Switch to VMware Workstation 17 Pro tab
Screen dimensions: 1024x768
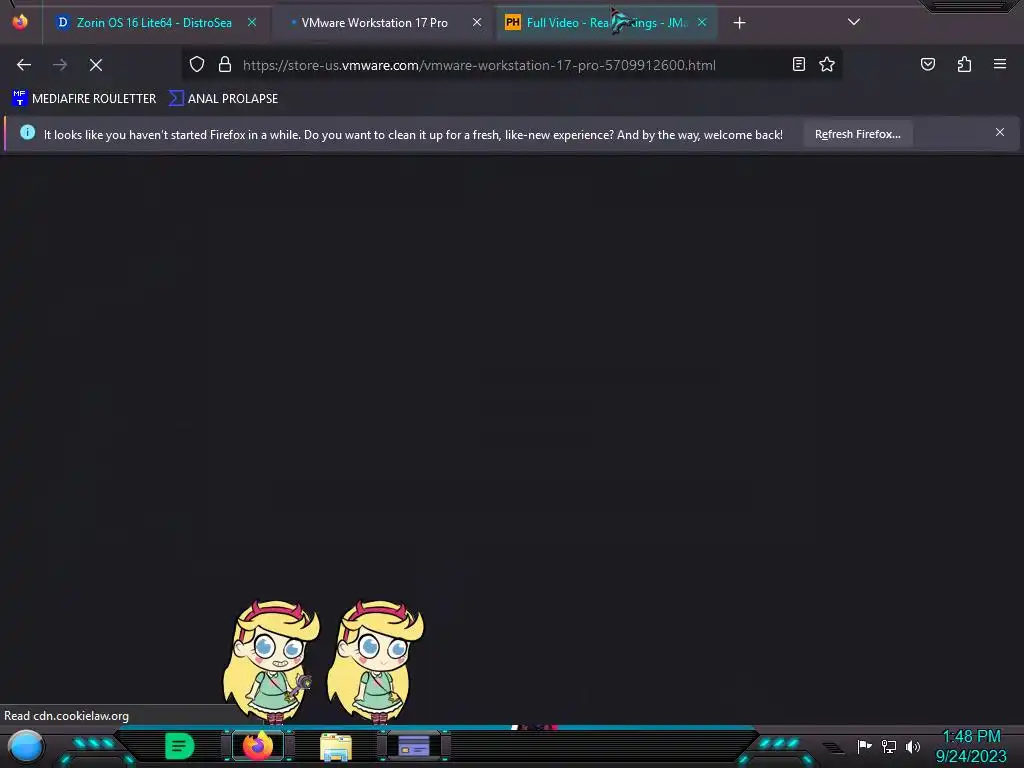point(385,23)
